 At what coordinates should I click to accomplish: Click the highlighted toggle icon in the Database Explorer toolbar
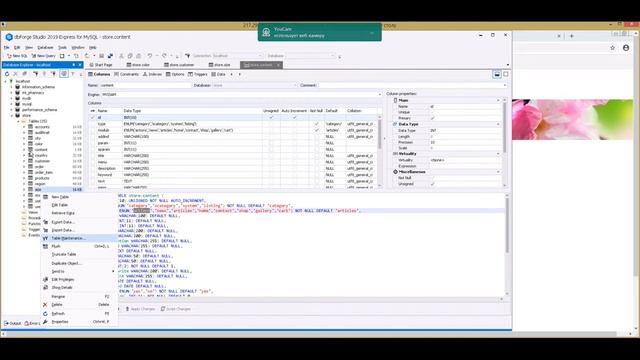pos(64,74)
